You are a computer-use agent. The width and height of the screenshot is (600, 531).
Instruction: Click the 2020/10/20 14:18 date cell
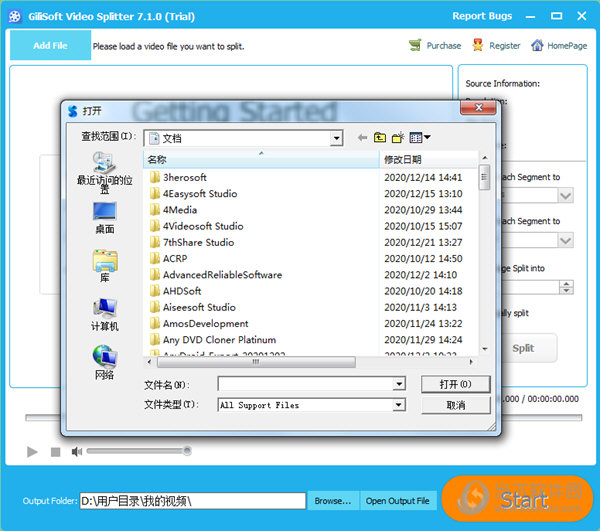(423, 291)
